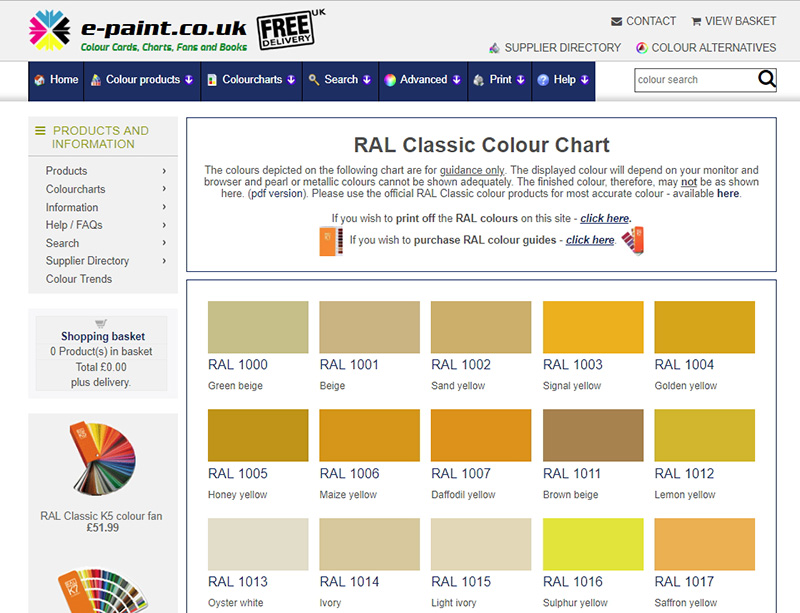Pick the RAL 1016 Sulphur yellow swatch
800x613 pixels.
pos(593,544)
